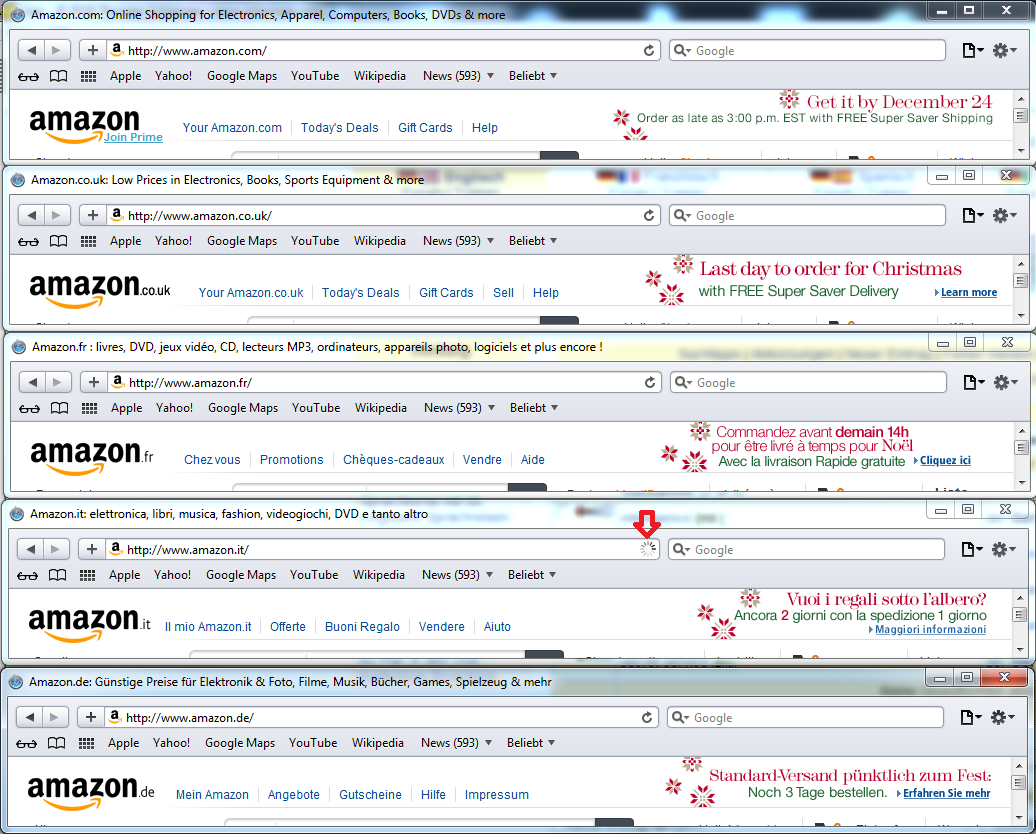Go back in the amazon.fr window
Image resolution: width=1036 pixels, height=834 pixels.
[32, 383]
